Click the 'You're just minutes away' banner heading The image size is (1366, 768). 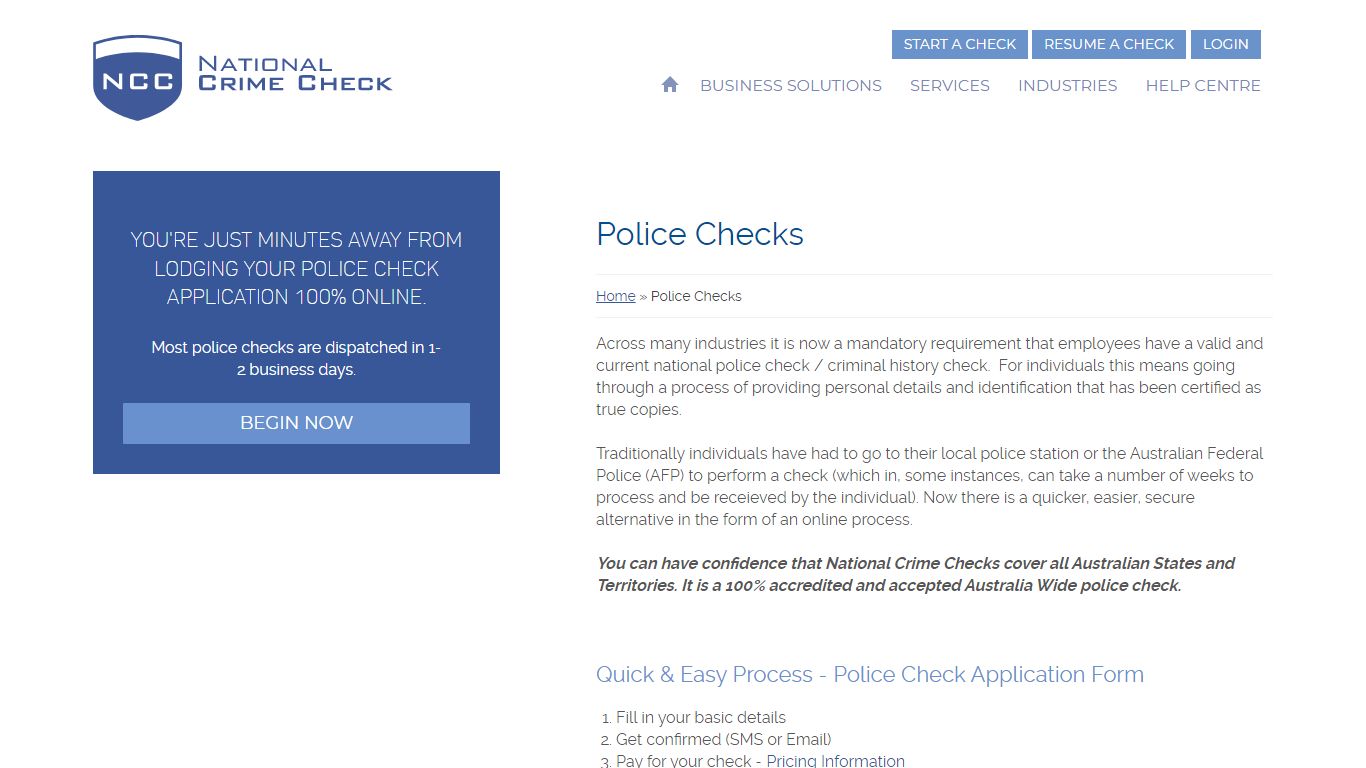[x=296, y=268]
